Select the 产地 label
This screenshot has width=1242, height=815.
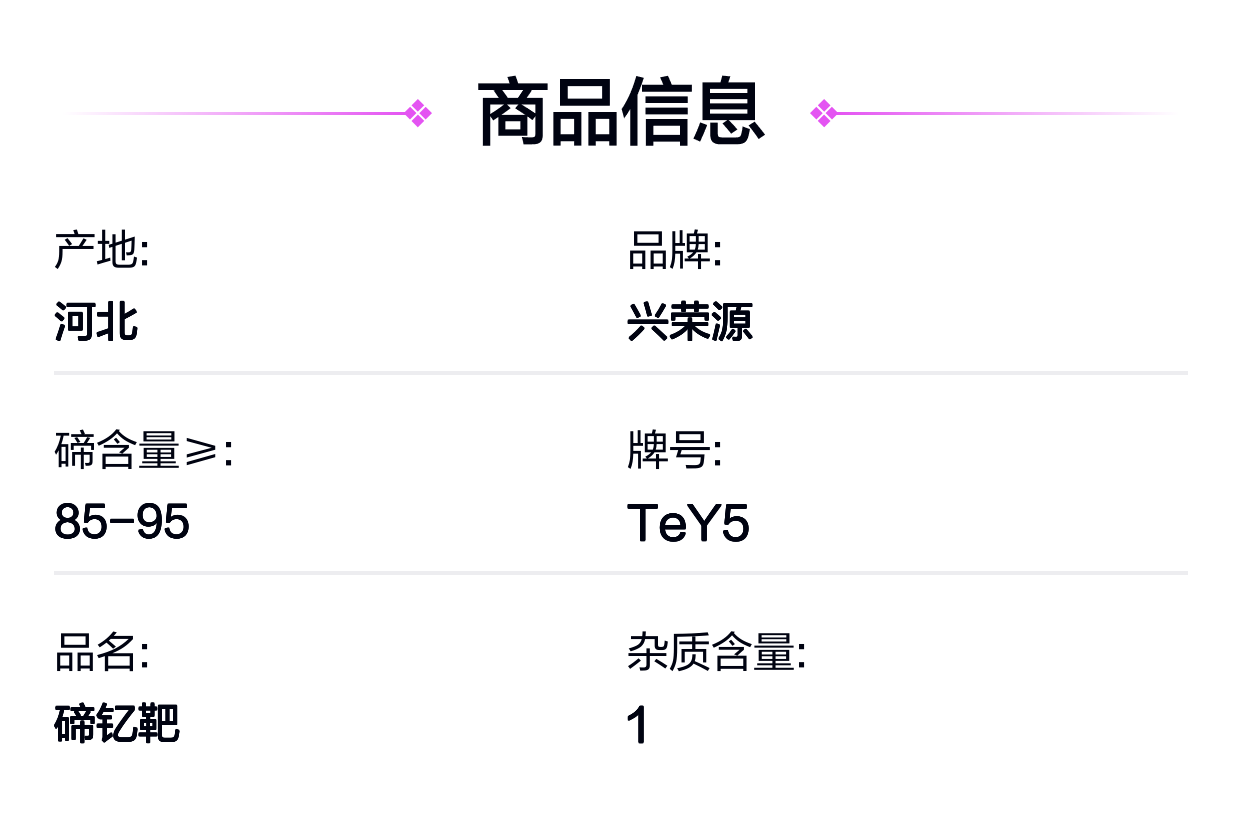click(x=101, y=251)
